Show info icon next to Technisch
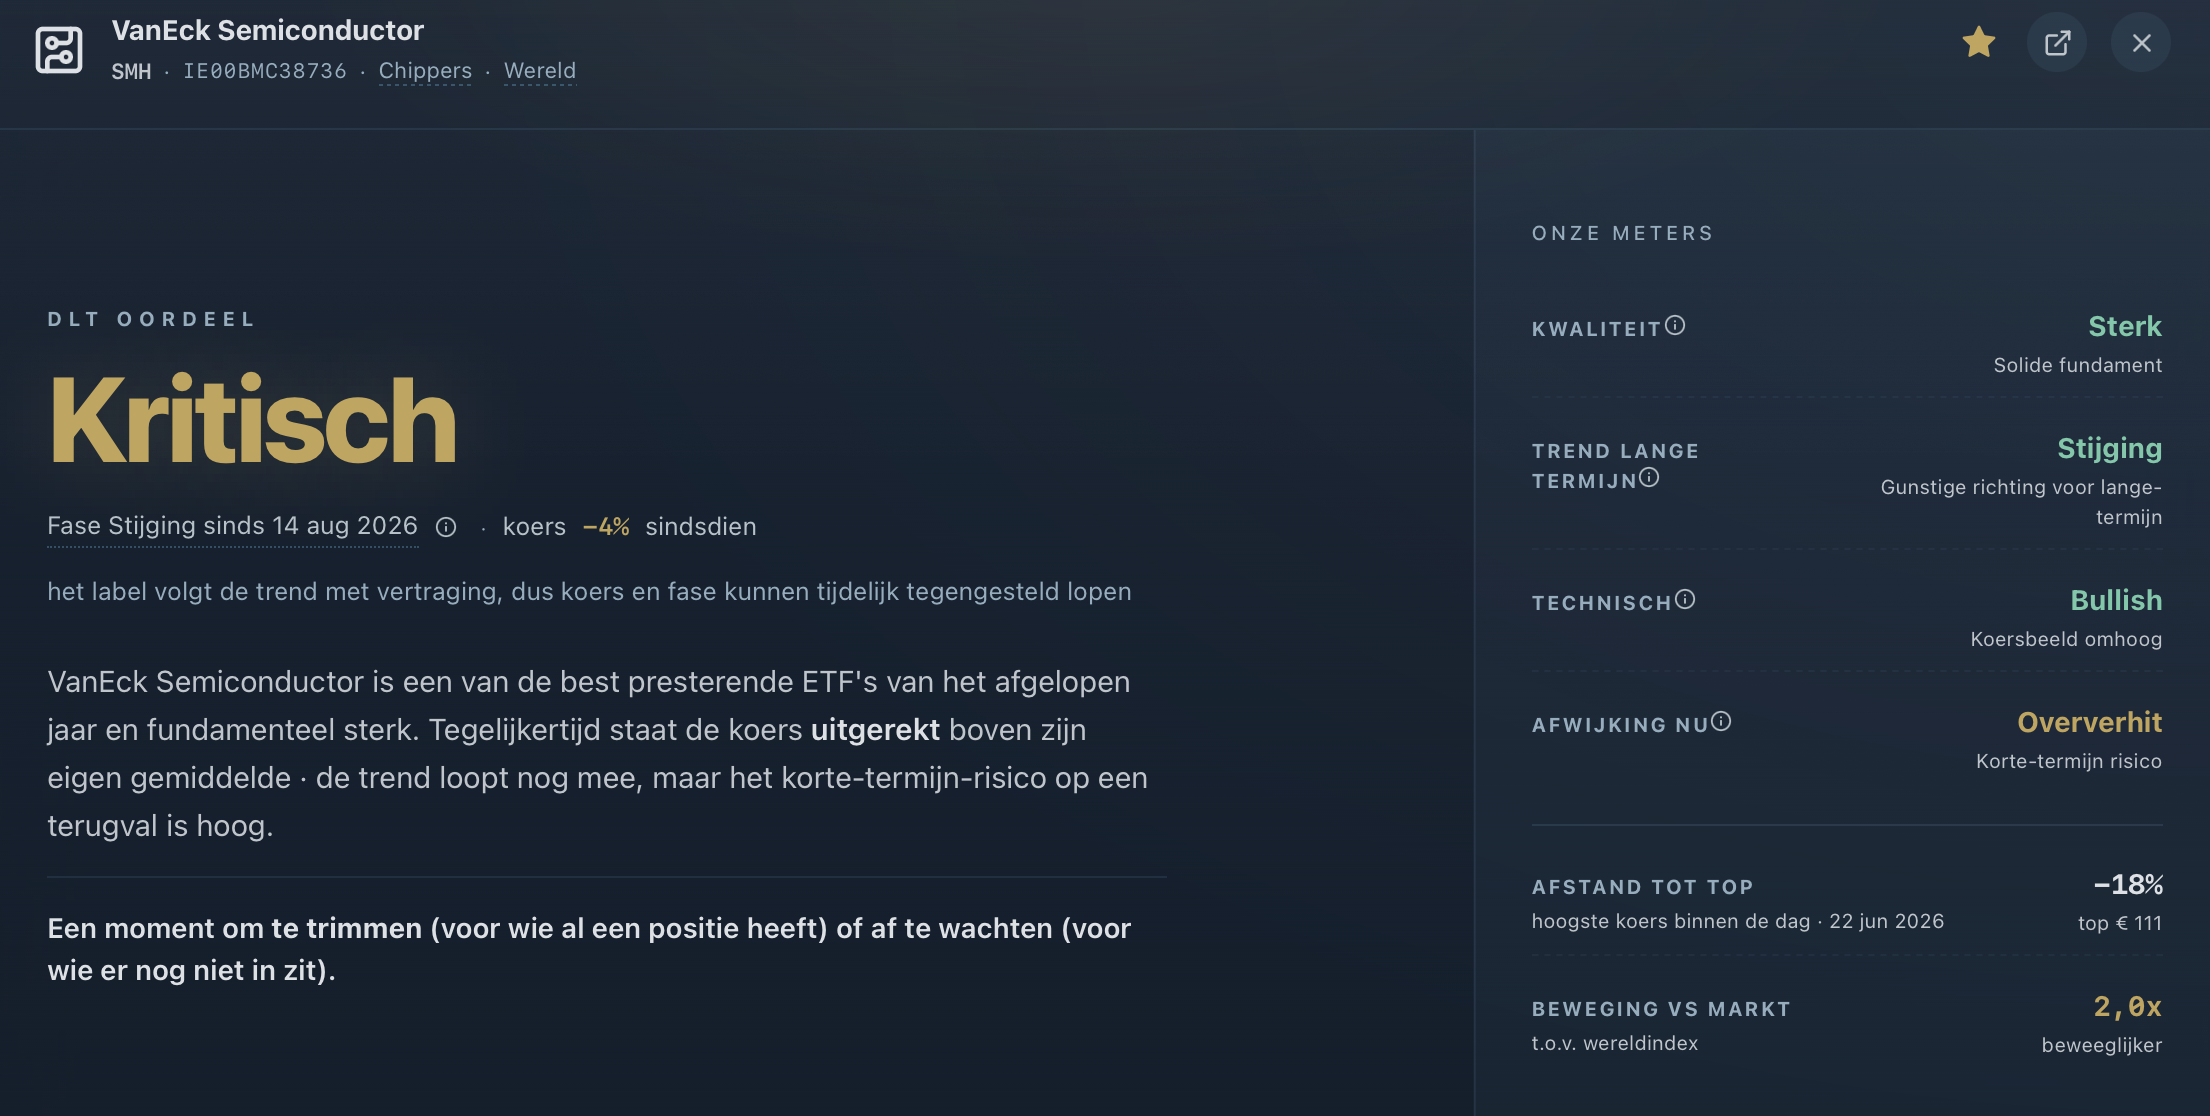 pyautogui.click(x=1685, y=599)
